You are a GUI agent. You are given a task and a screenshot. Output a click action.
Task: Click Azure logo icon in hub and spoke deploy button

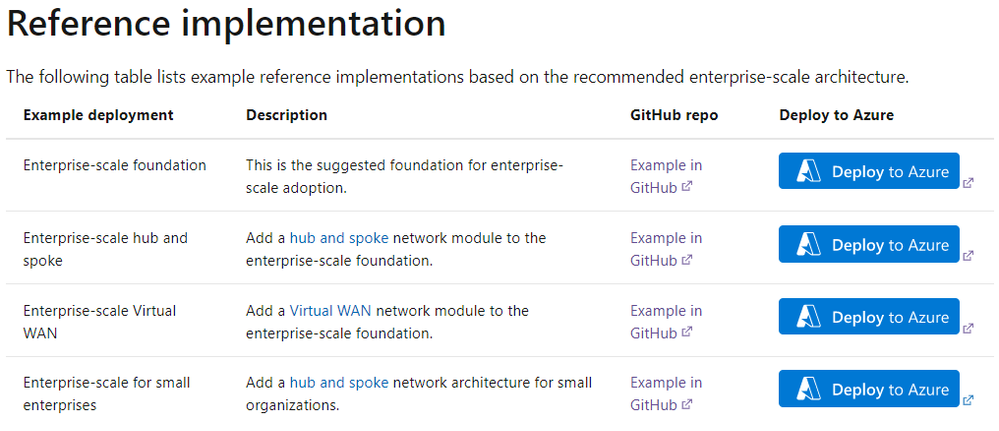808,245
